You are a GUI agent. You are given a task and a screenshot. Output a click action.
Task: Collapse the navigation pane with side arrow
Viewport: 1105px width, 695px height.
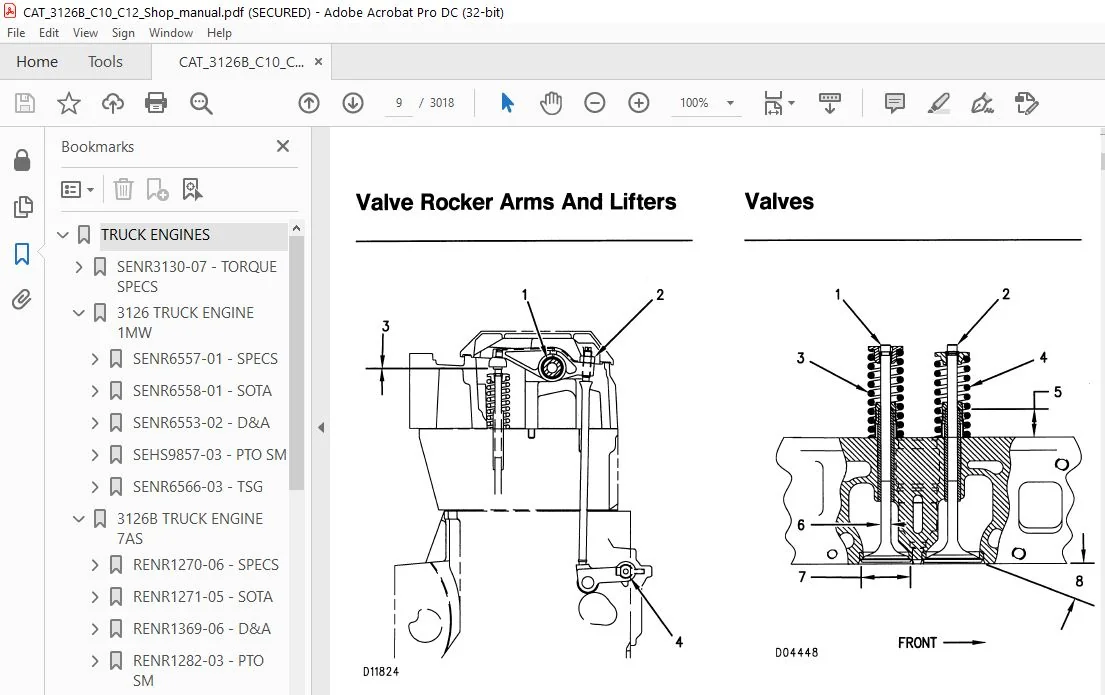pos(321,427)
